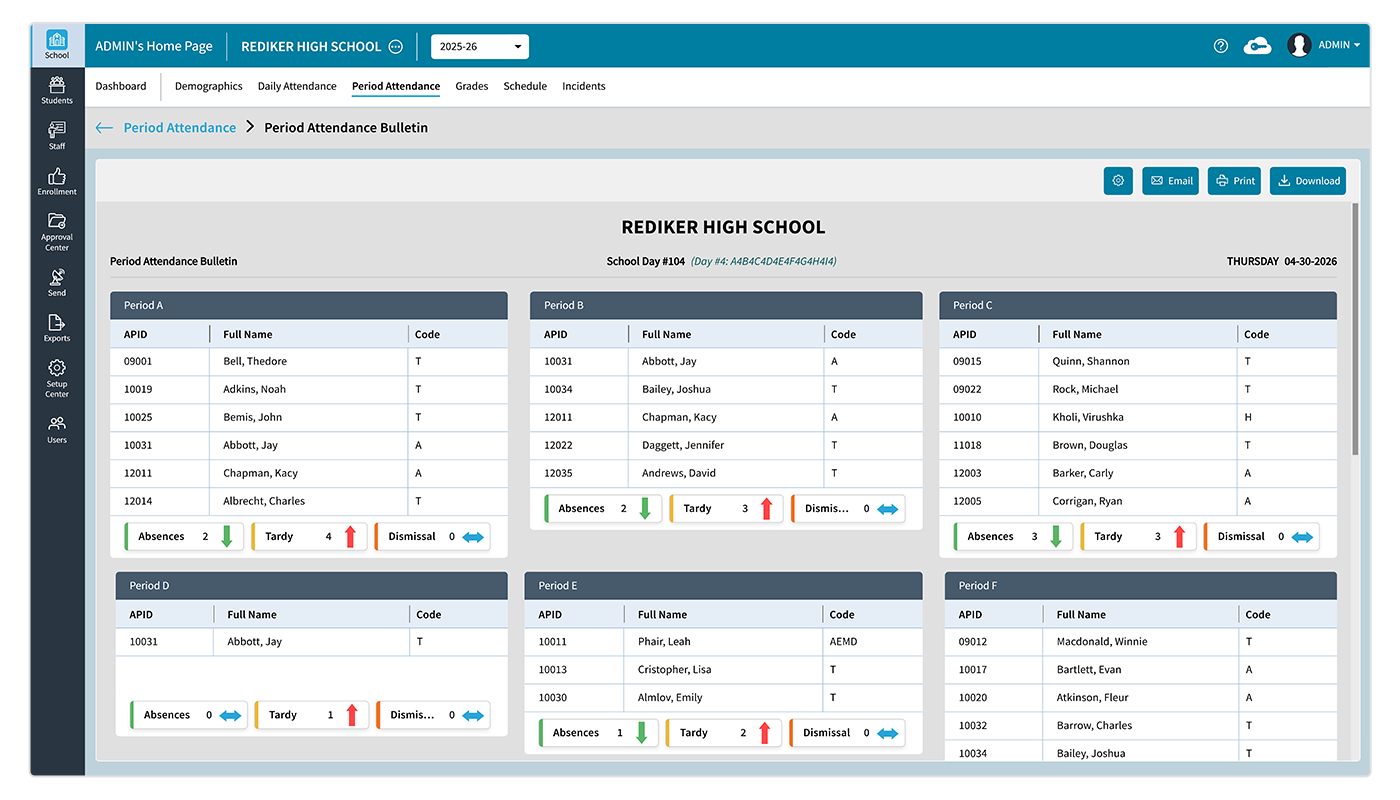
Task: Click the blue arrows in Period D Absences
Action: pyautogui.click(x=231, y=715)
